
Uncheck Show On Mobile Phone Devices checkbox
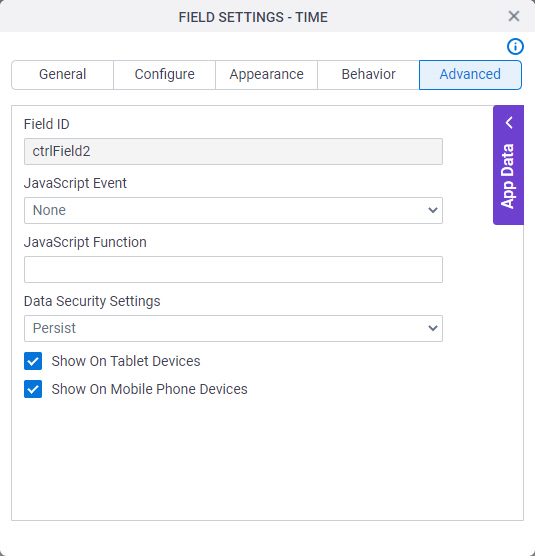pyautogui.click(x=33, y=389)
